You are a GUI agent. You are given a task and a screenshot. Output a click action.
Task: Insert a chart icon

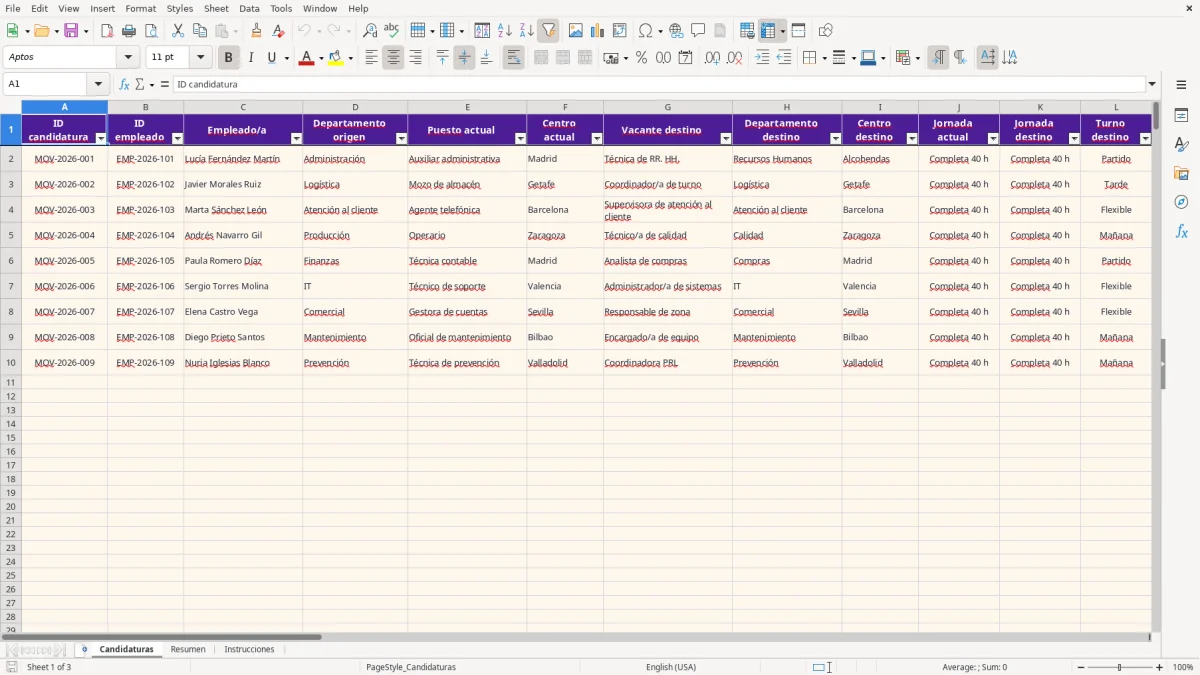click(x=598, y=31)
